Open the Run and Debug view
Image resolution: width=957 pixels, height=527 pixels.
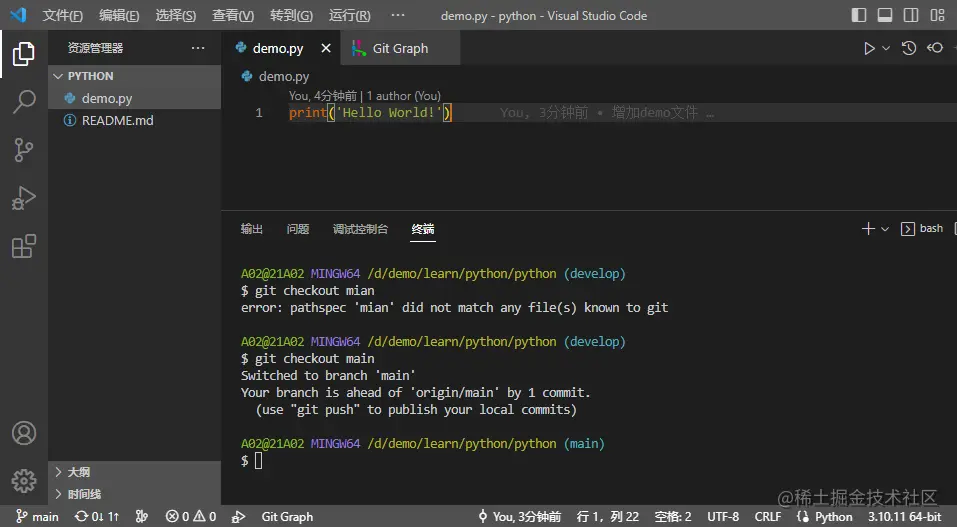point(24,198)
